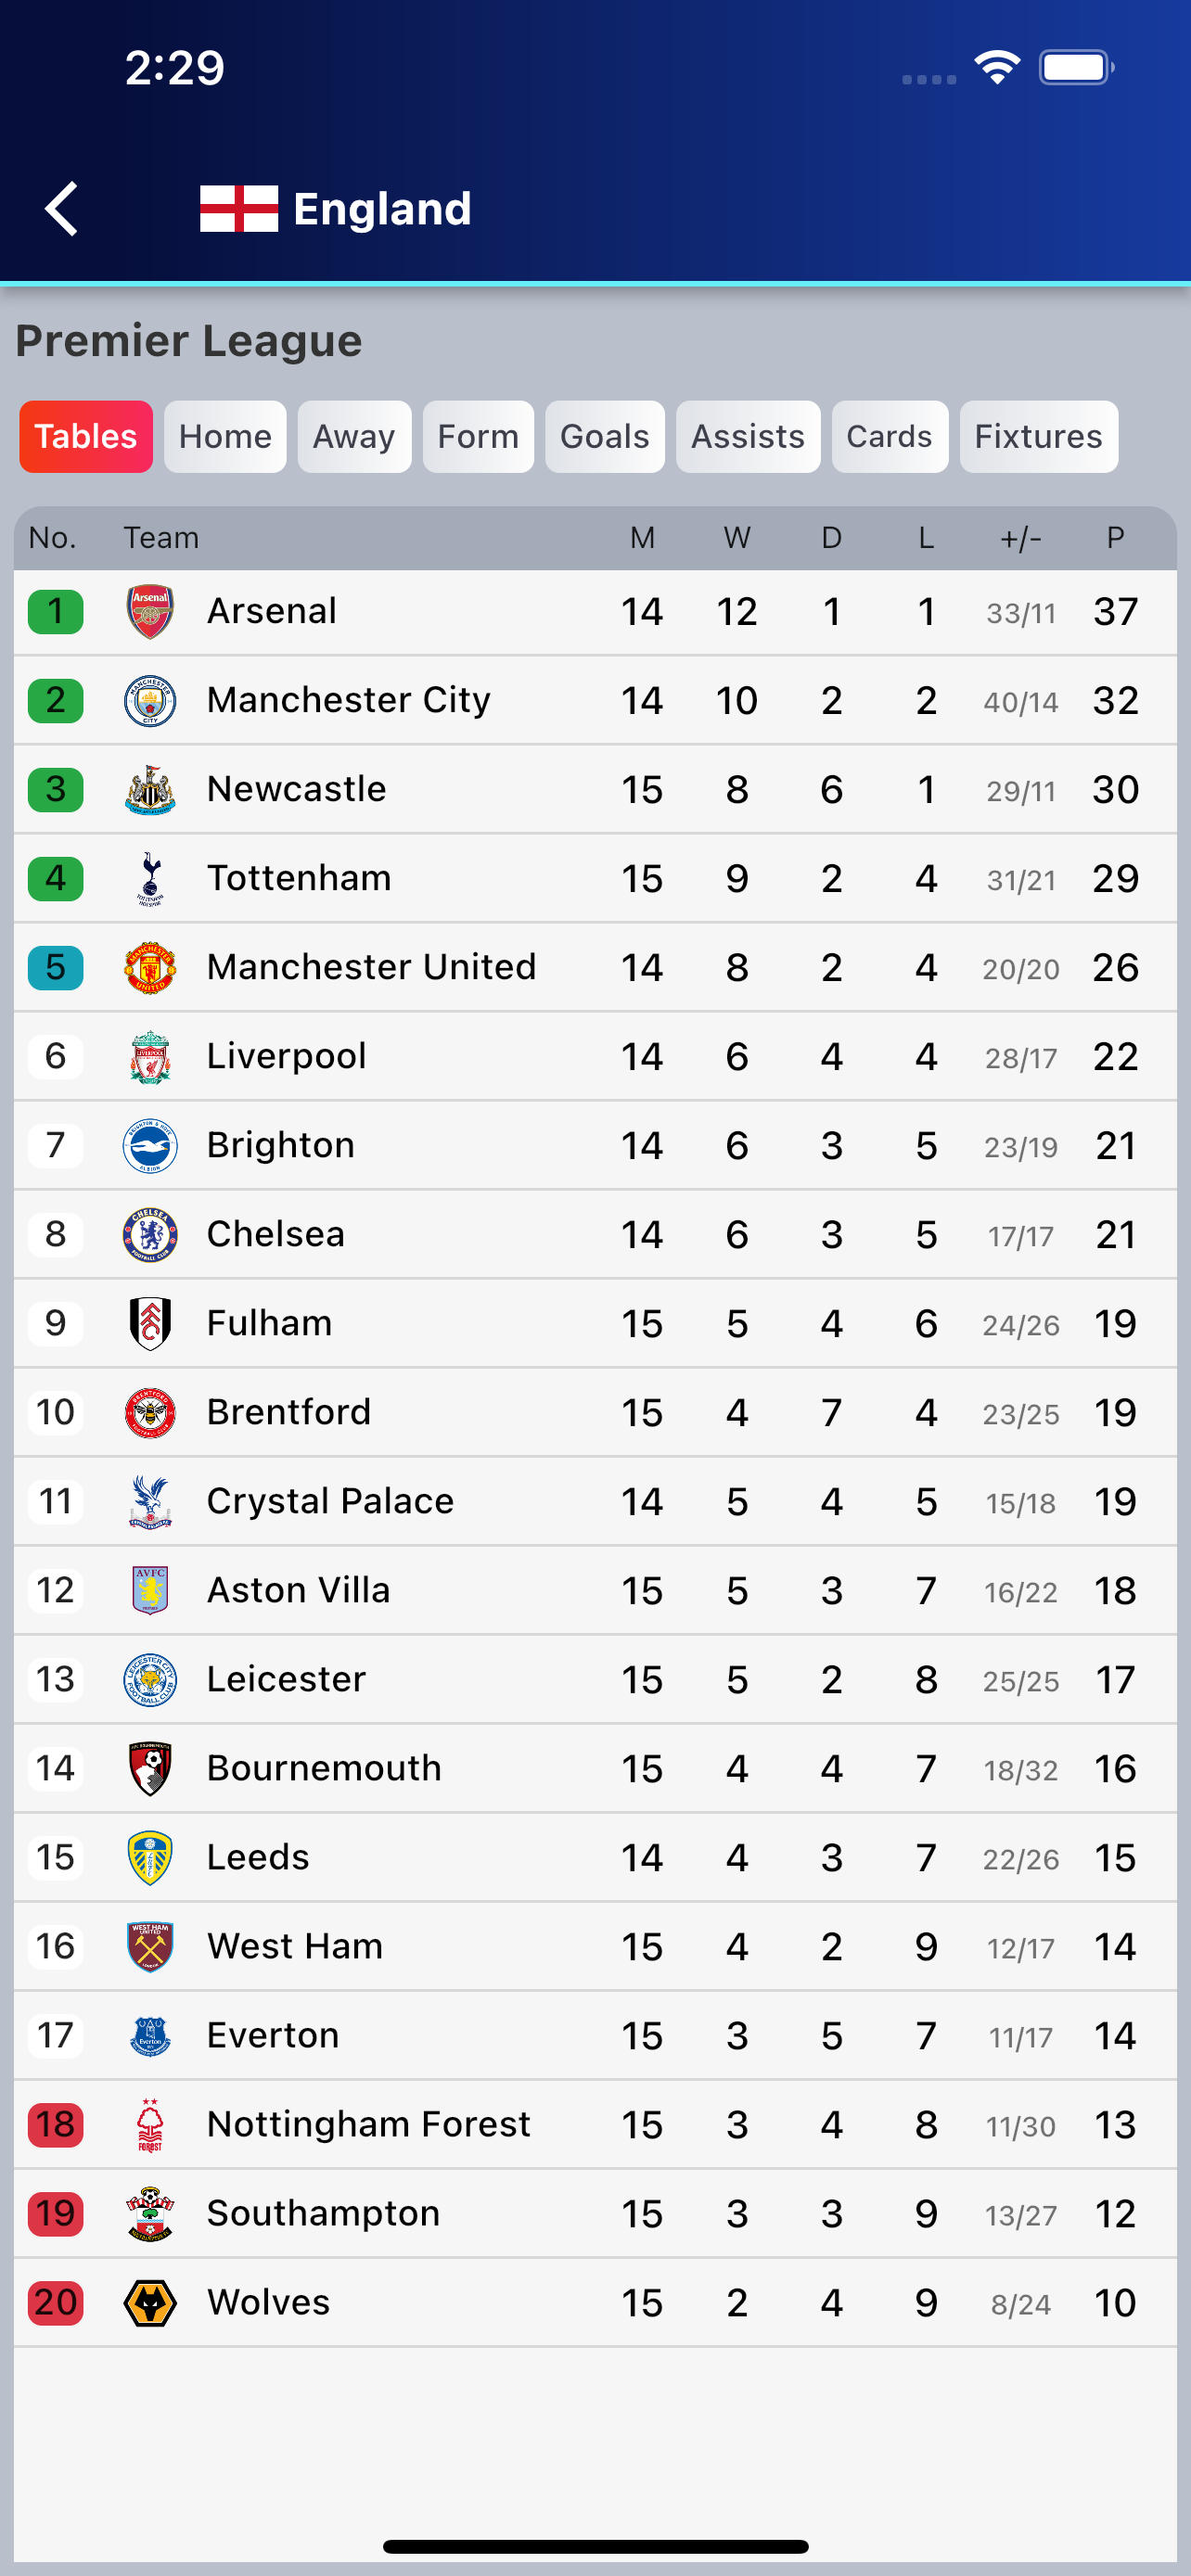Image resolution: width=1191 pixels, height=2576 pixels.
Task: Show the Form tab
Action: point(478,437)
